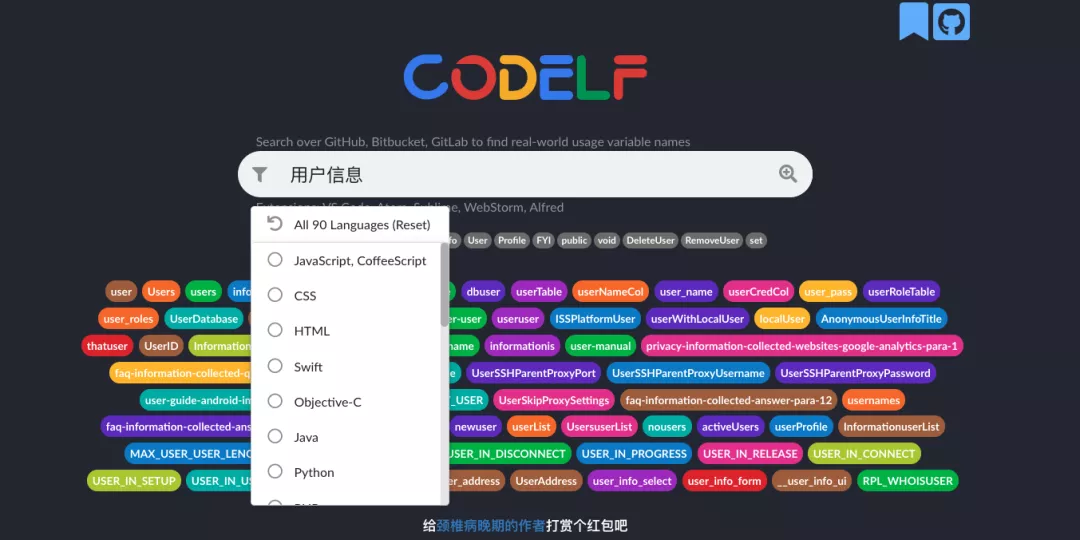The width and height of the screenshot is (1080, 540).
Task: Select the 'user_name' variable tag
Action: point(686,291)
